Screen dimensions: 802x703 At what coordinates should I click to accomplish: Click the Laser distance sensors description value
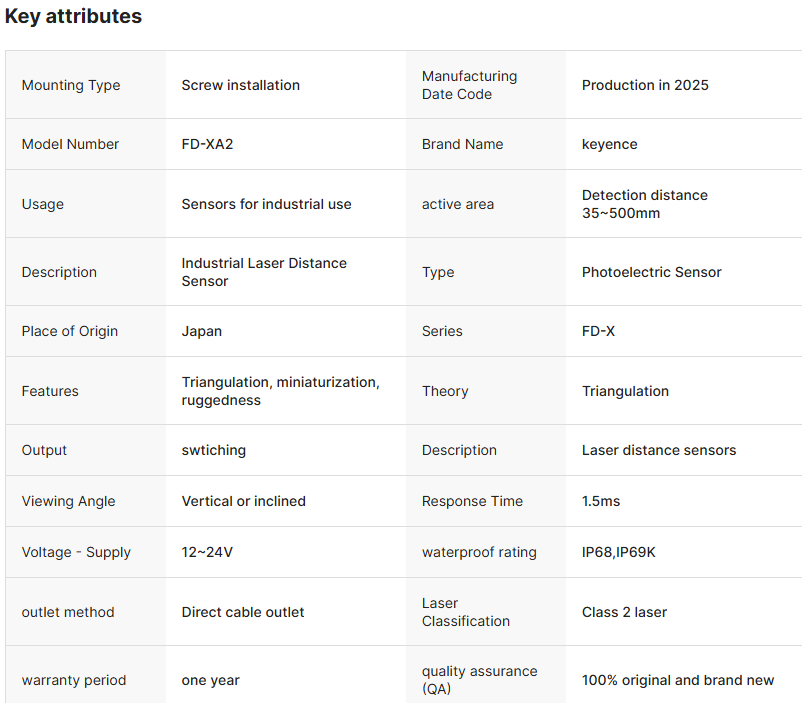pos(658,450)
